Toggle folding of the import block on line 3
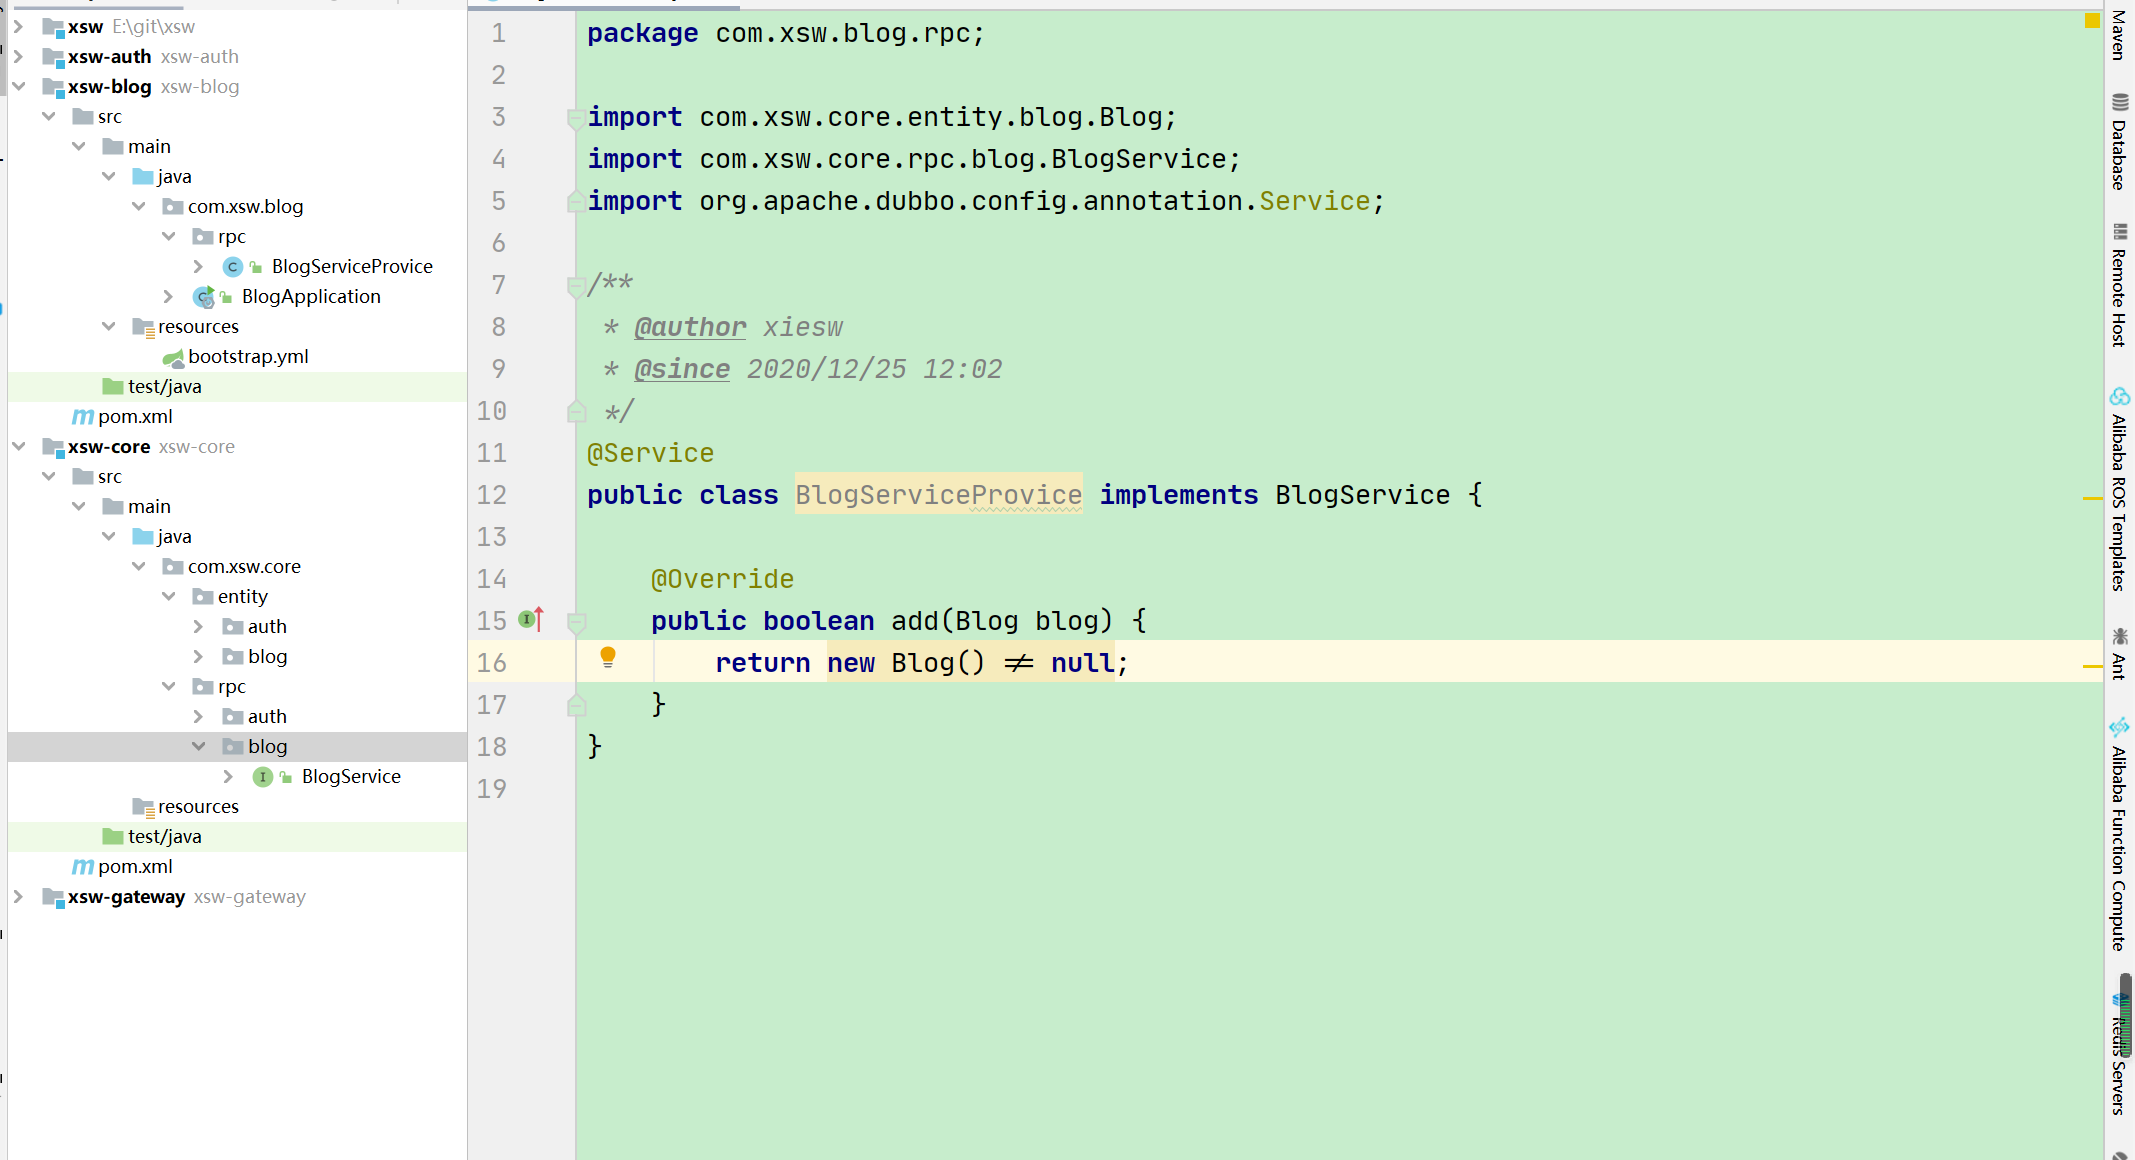This screenshot has width=2135, height=1160. 576,118
